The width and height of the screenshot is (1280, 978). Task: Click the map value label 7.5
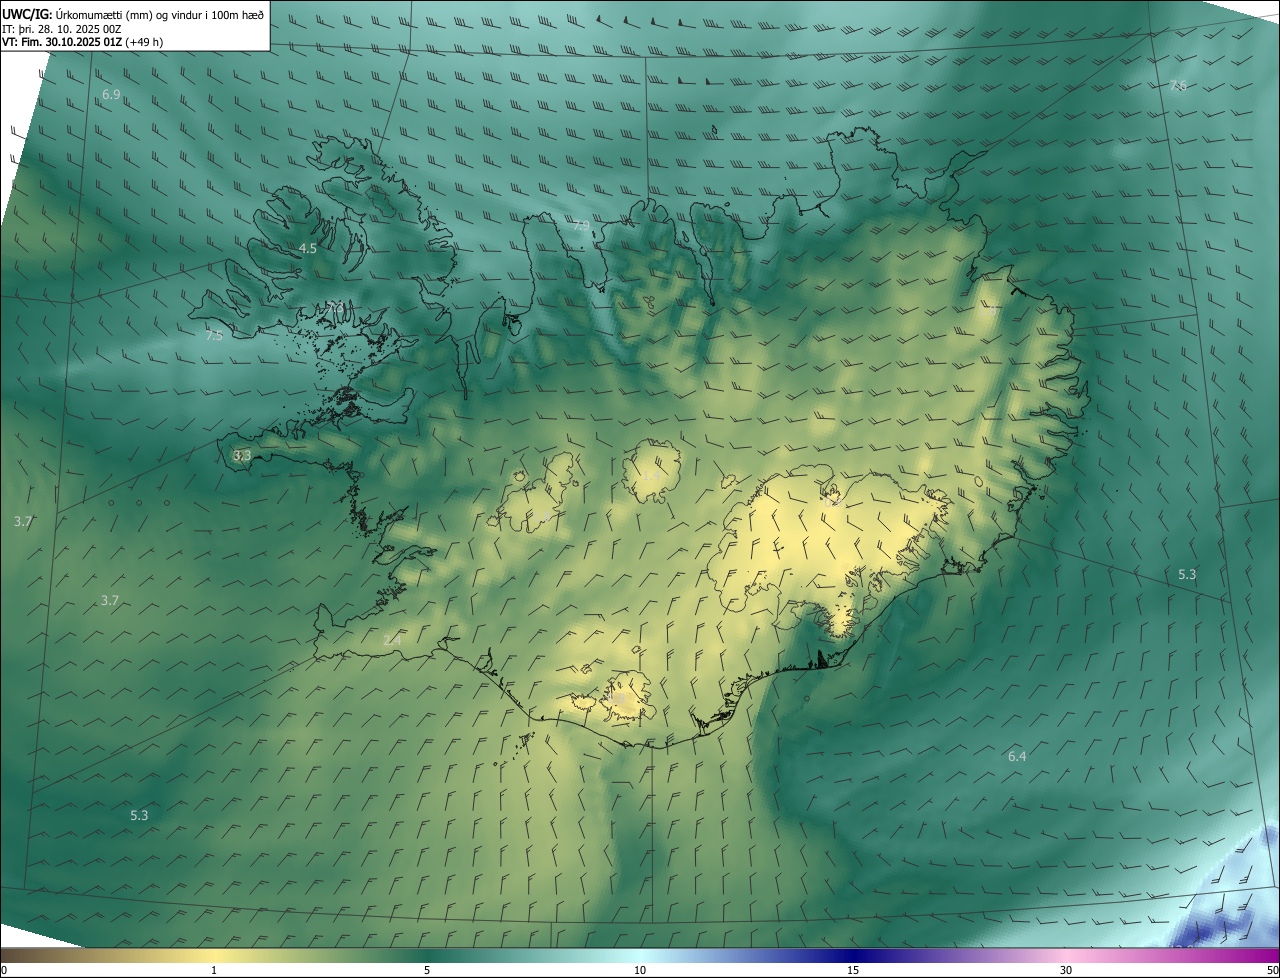(x=214, y=336)
